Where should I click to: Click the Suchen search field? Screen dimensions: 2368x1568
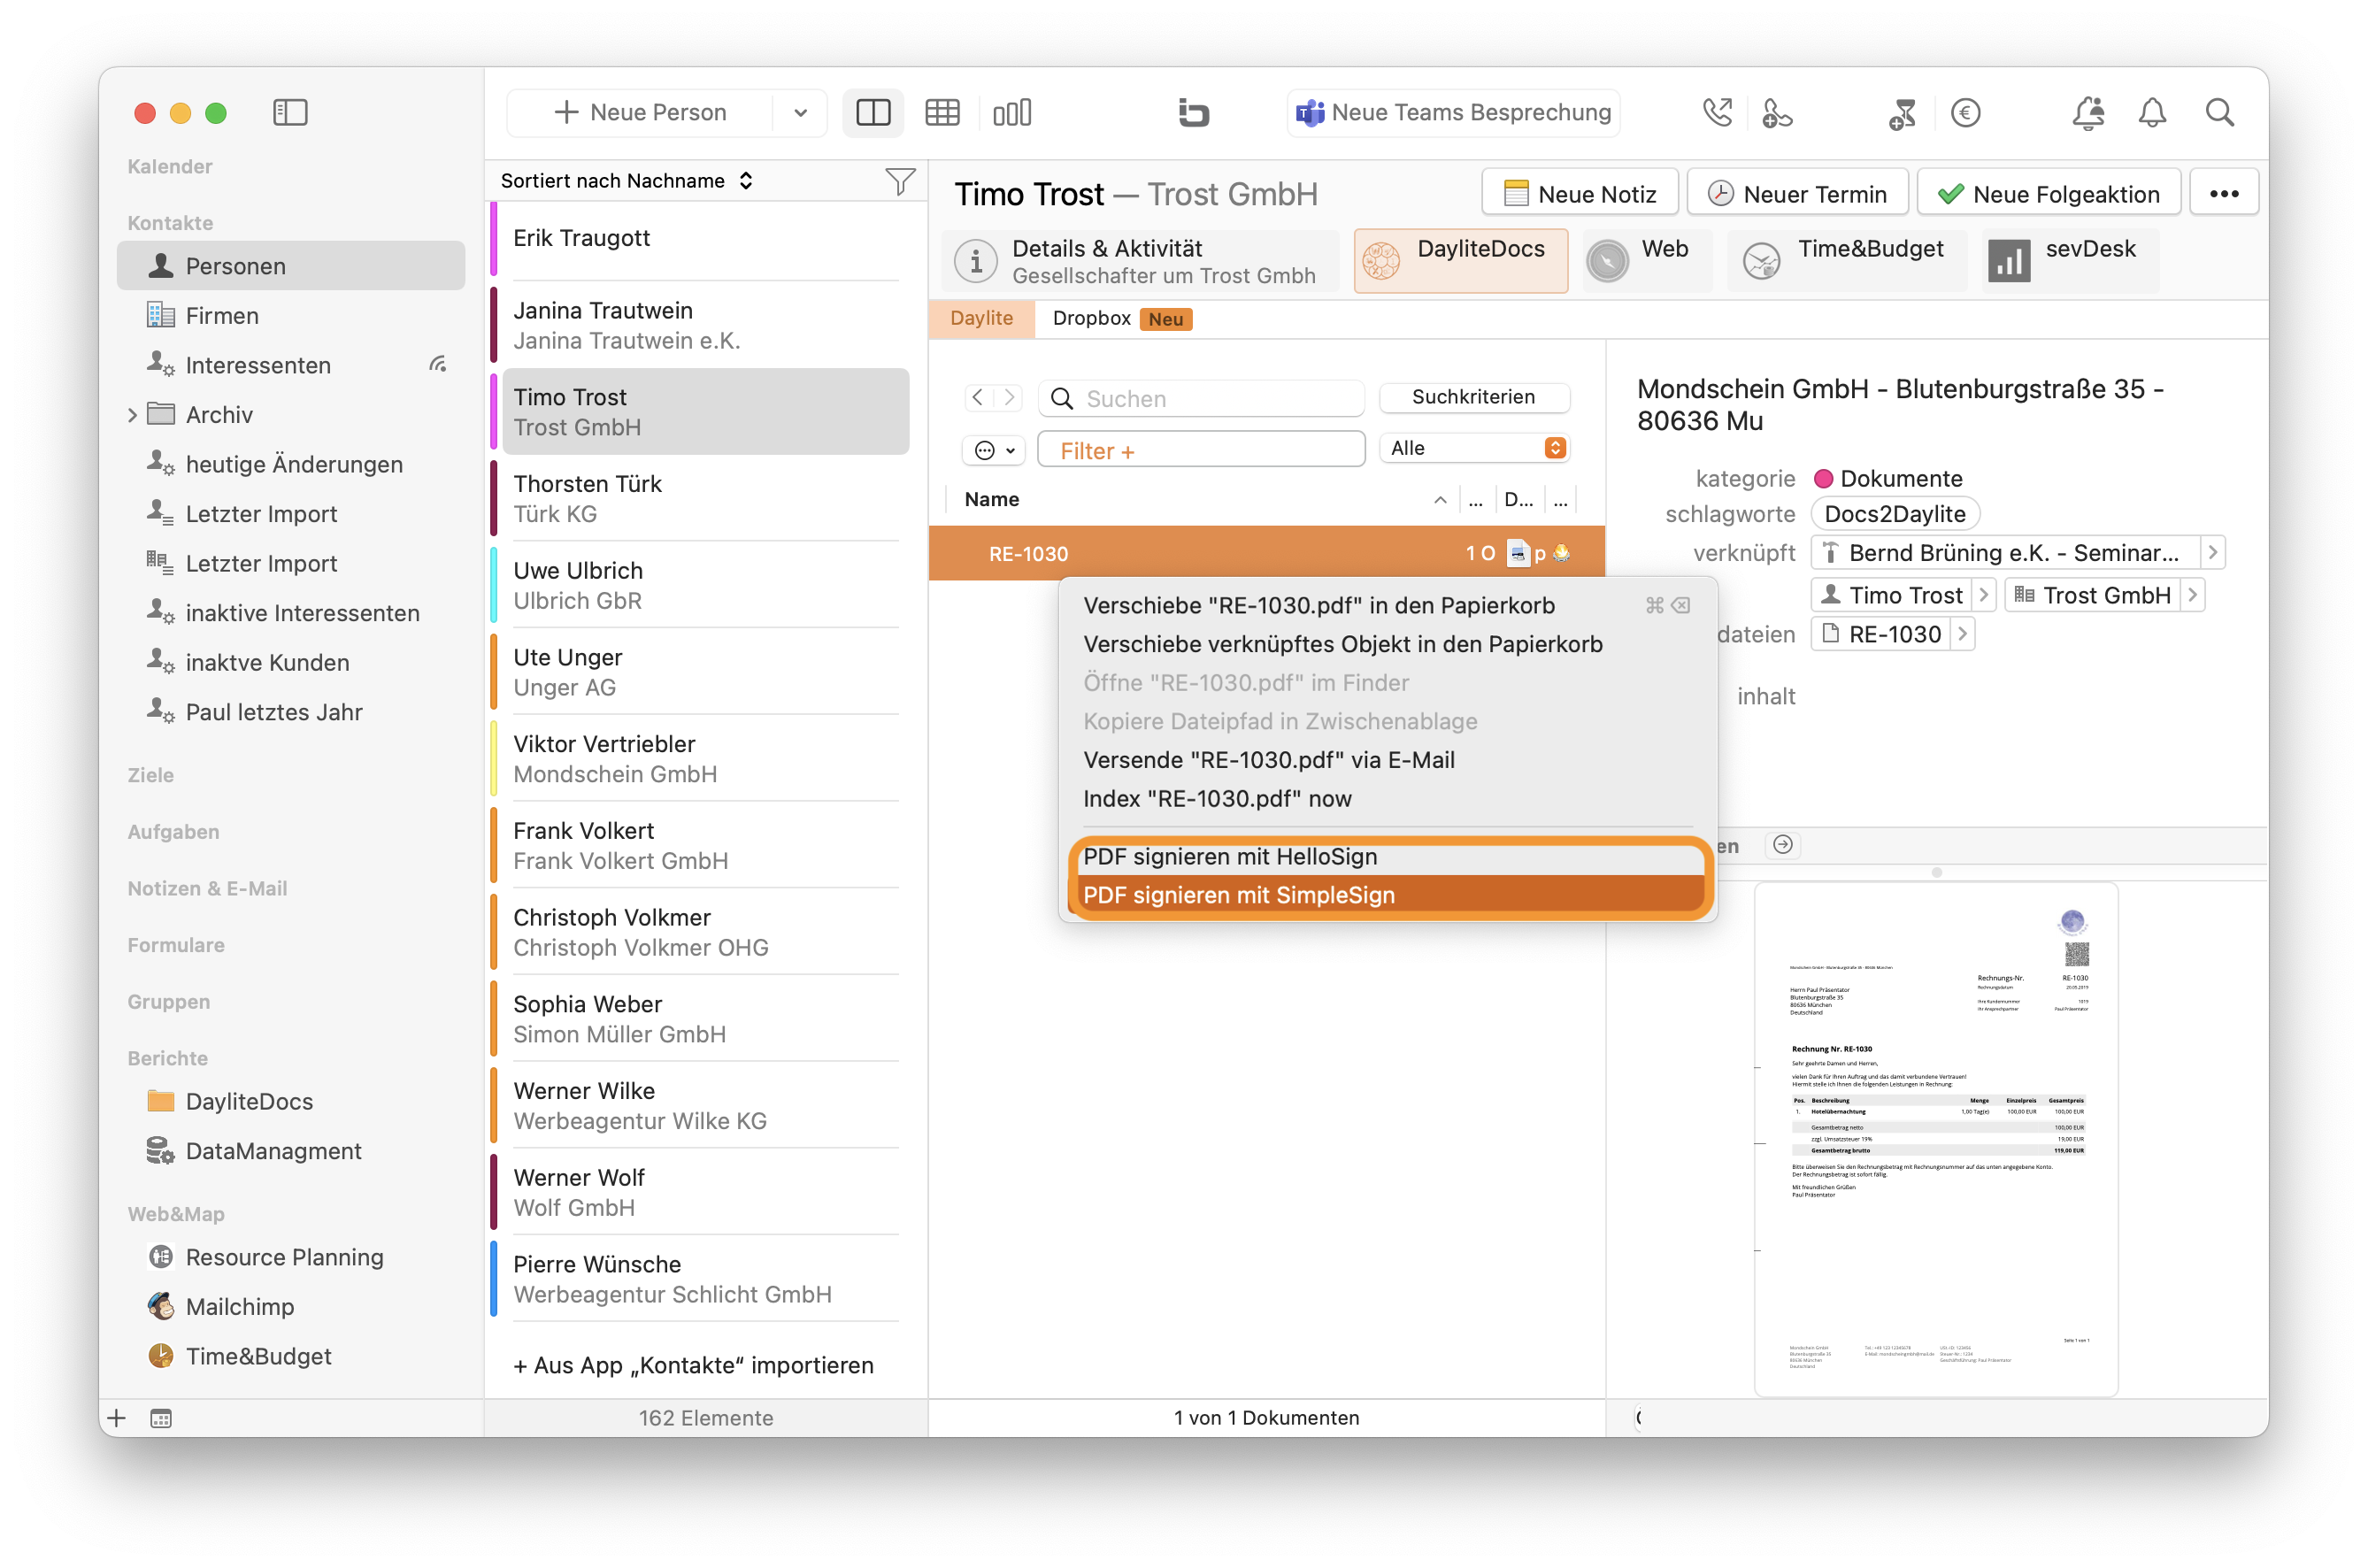pyautogui.click(x=1201, y=398)
